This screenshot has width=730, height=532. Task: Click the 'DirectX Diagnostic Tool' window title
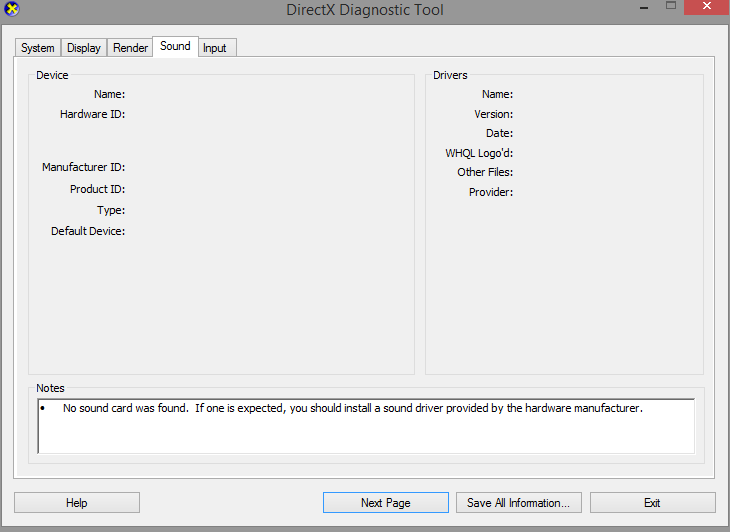click(365, 10)
